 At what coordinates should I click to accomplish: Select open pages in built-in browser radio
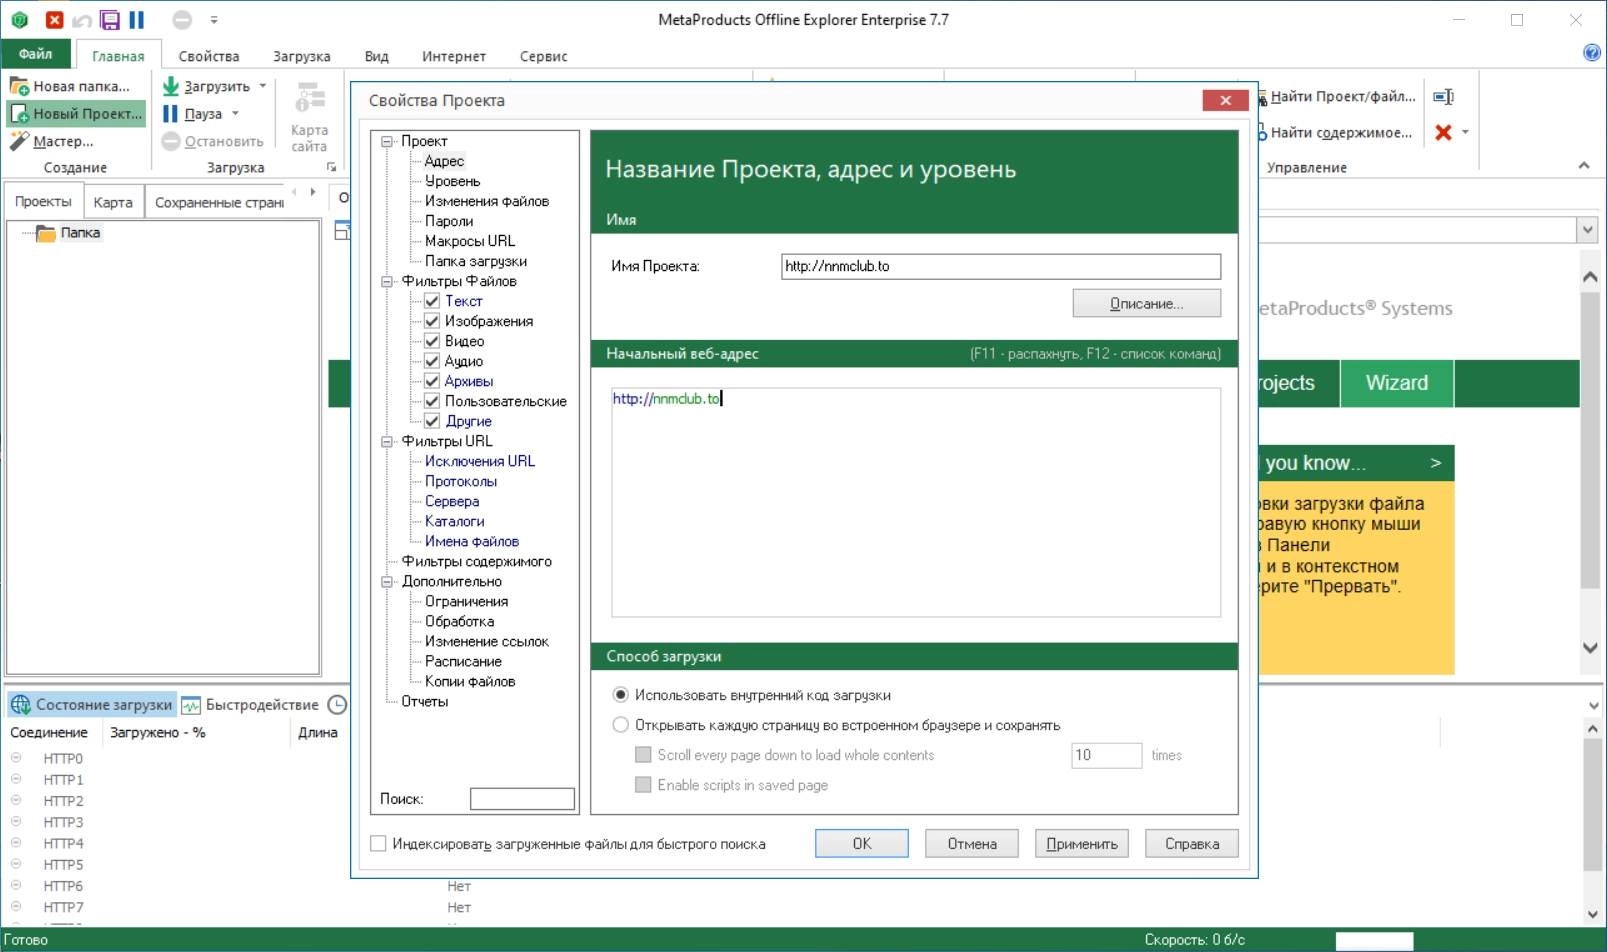click(620, 725)
